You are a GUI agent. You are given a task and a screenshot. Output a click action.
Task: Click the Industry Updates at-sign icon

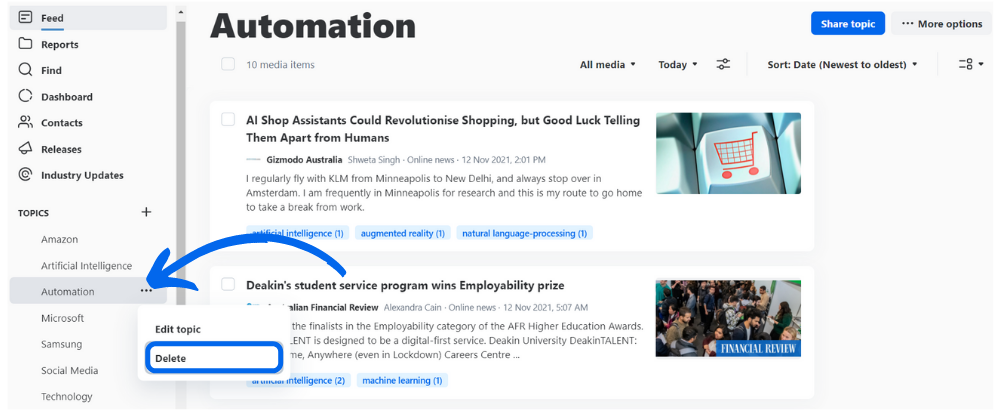pos(25,174)
